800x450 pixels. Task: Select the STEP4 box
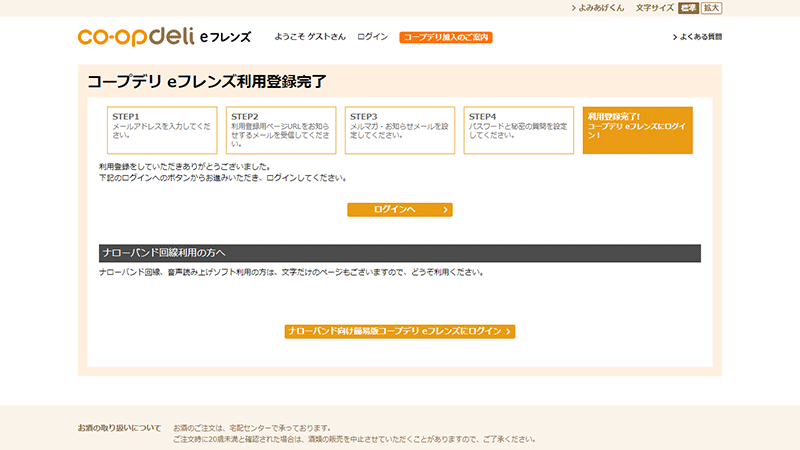click(519, 130)
